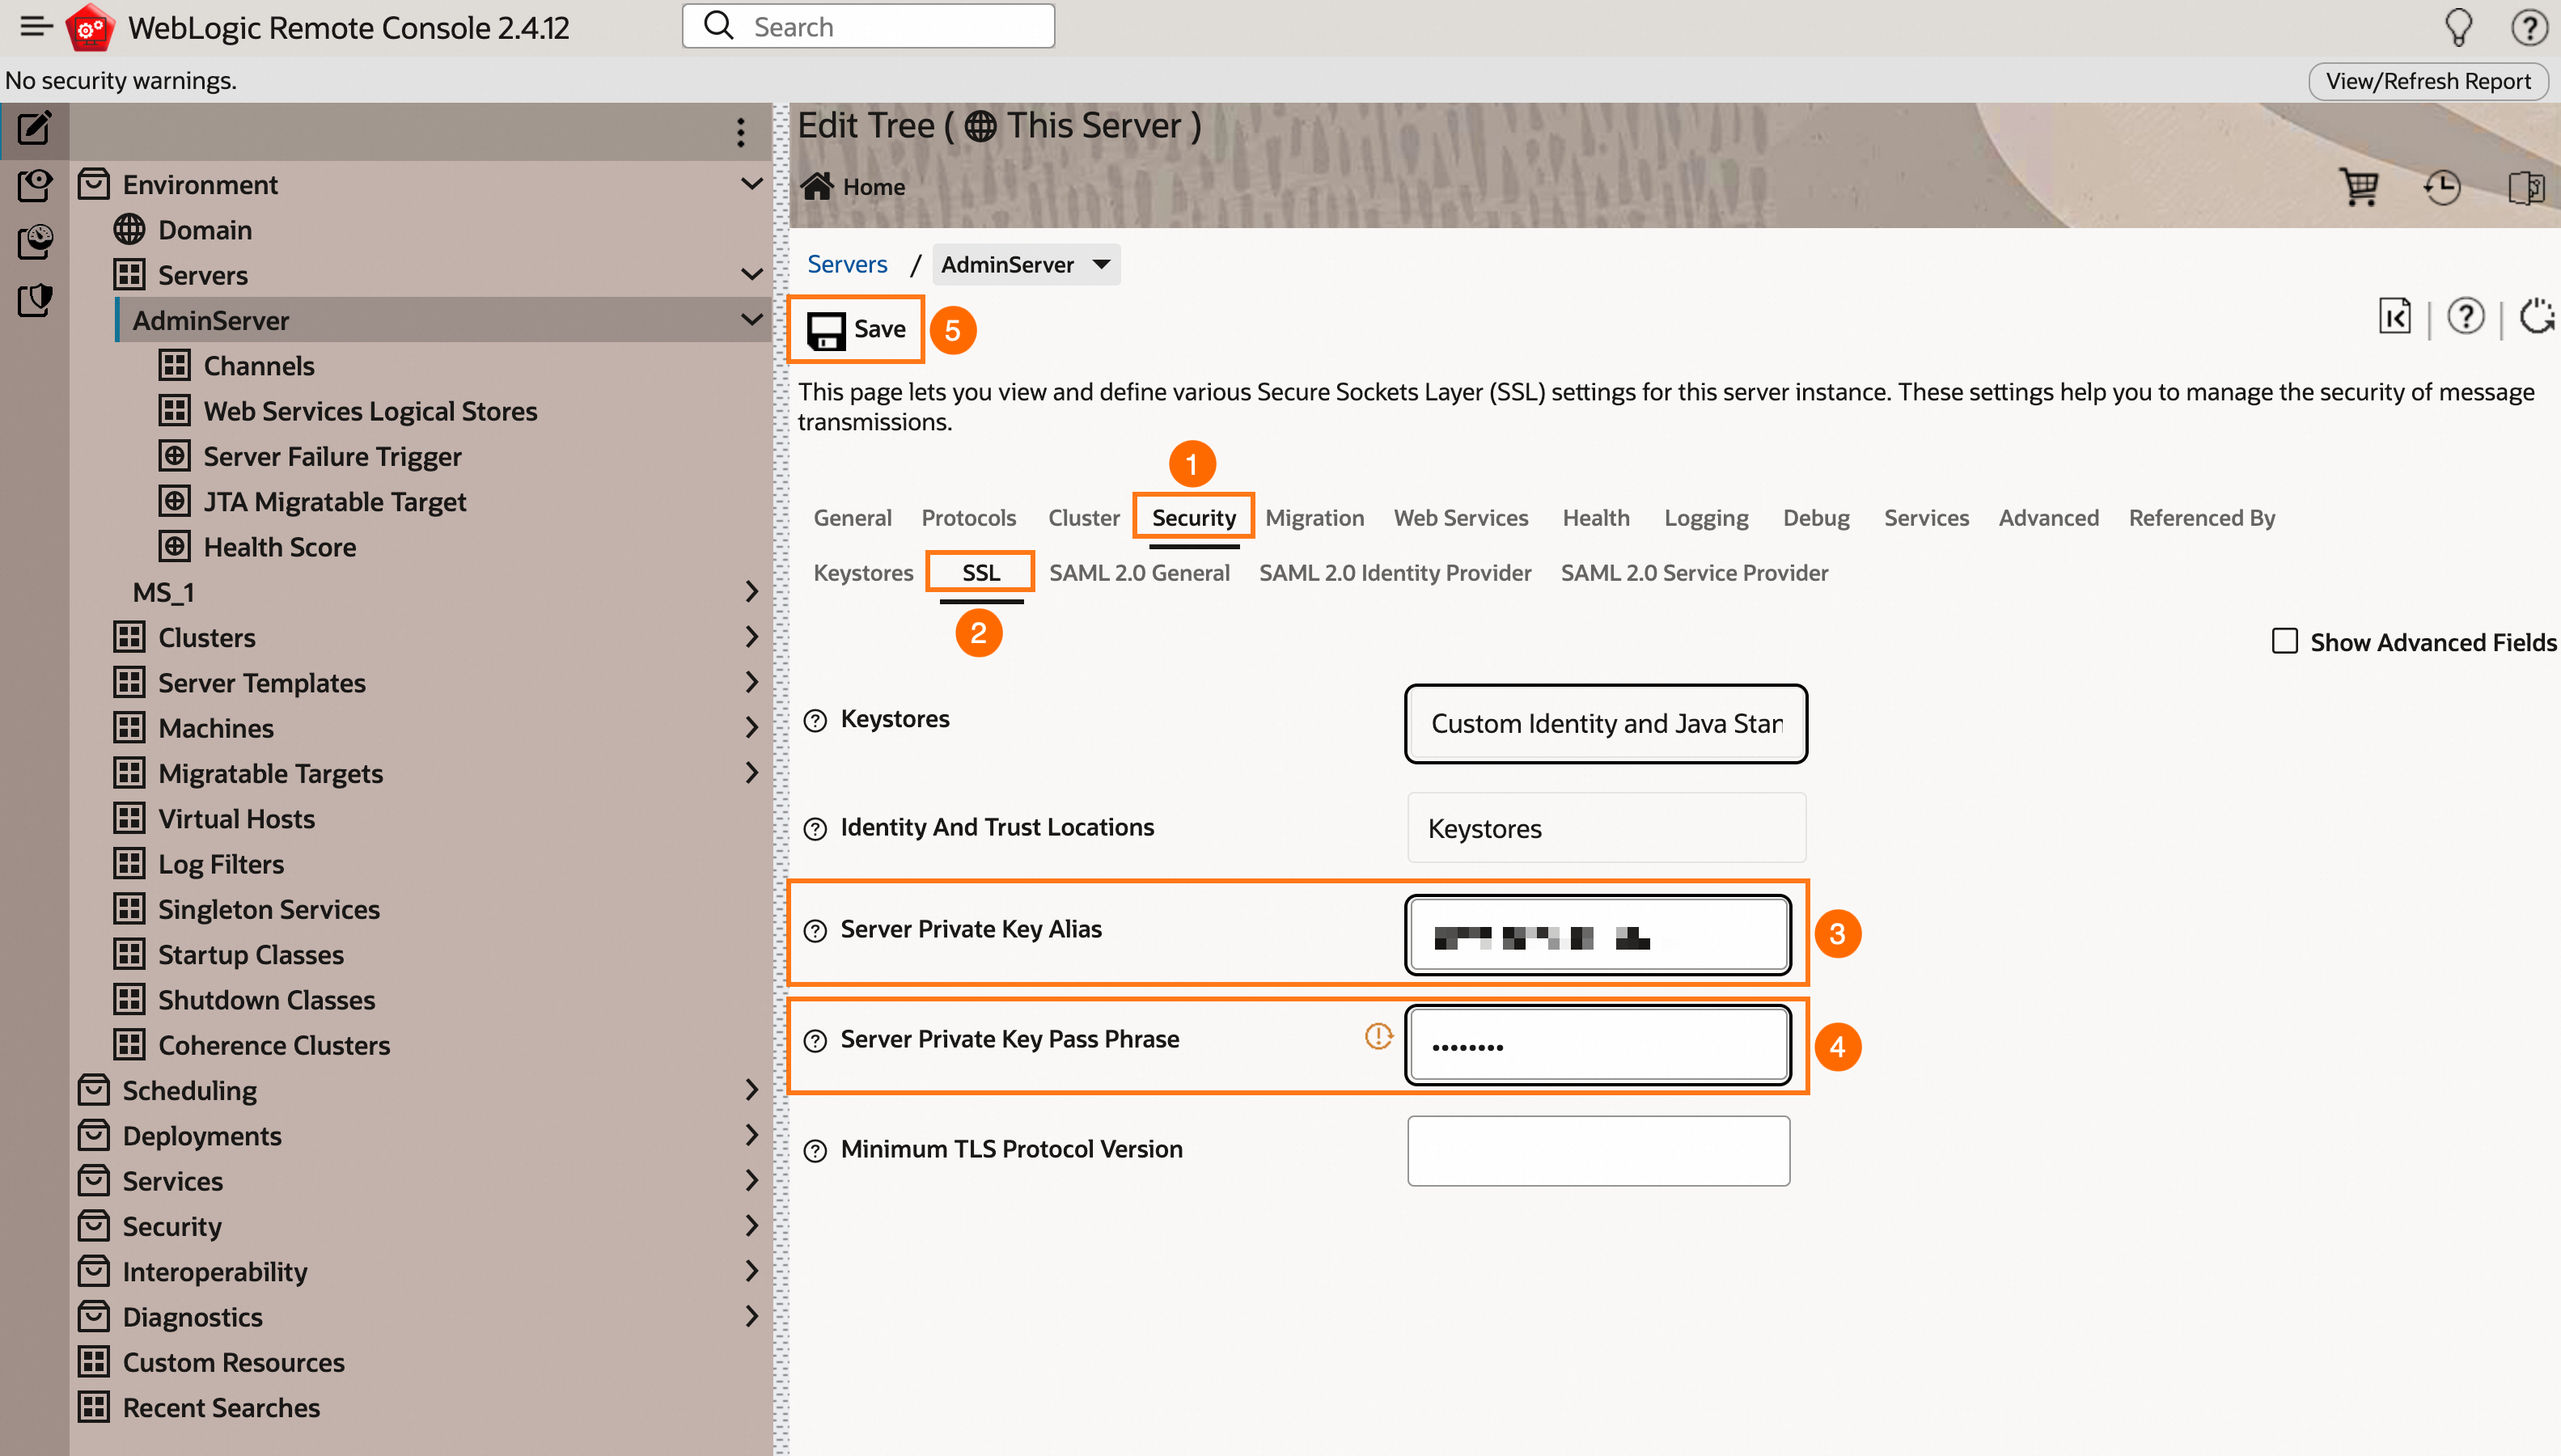Open the Referenced By tab

[x=2201, y=518]
